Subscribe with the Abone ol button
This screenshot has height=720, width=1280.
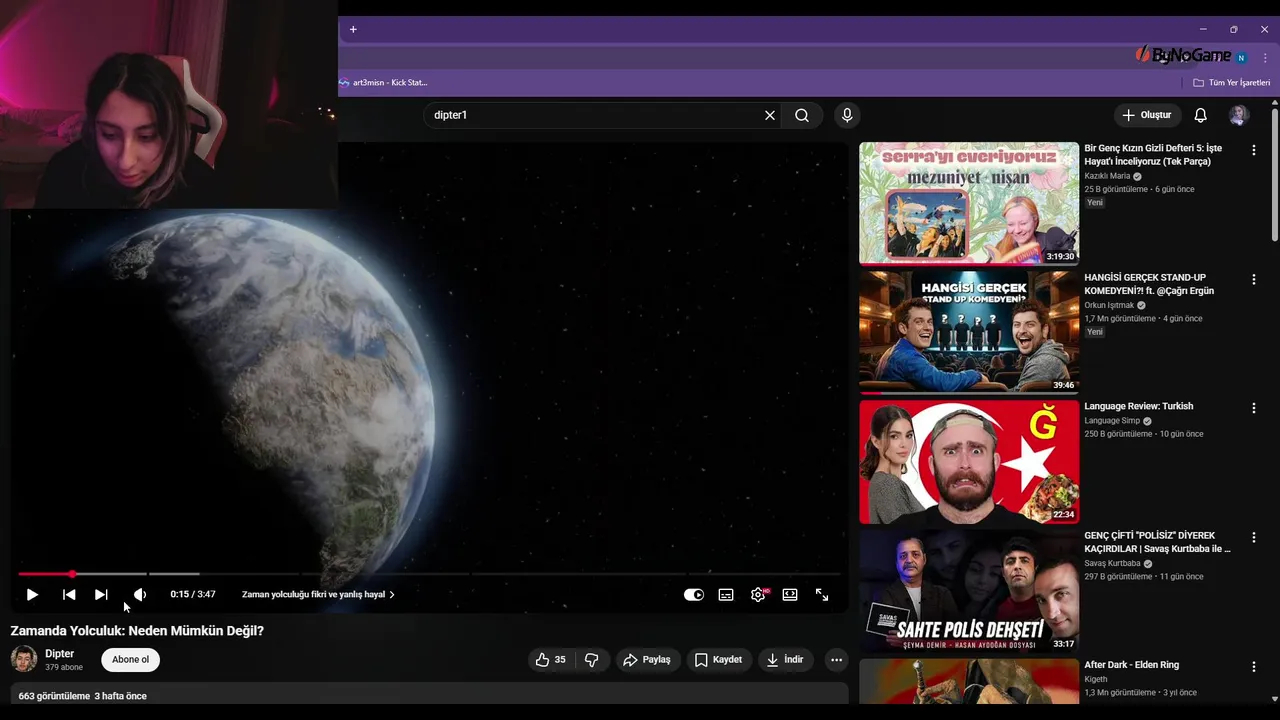click(130, 660)
